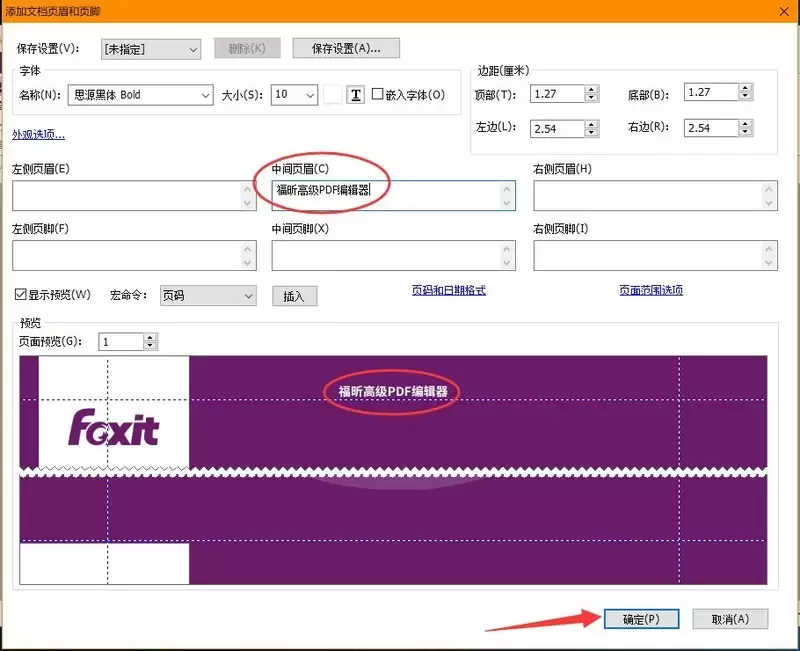This screenshot has width=800, height=651.
Task: Decrease the 右边(R) margin value
Action: (743, 133)
